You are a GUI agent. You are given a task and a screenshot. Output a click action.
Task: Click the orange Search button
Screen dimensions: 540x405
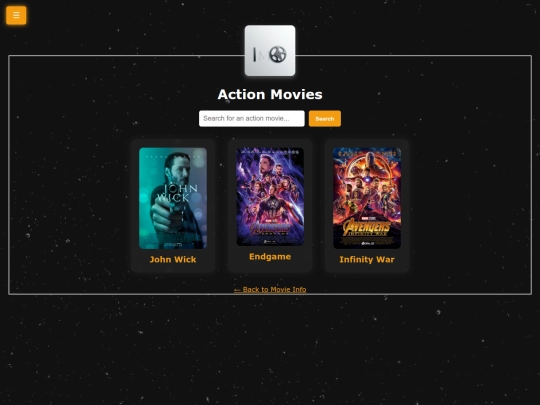click(325, 118)
